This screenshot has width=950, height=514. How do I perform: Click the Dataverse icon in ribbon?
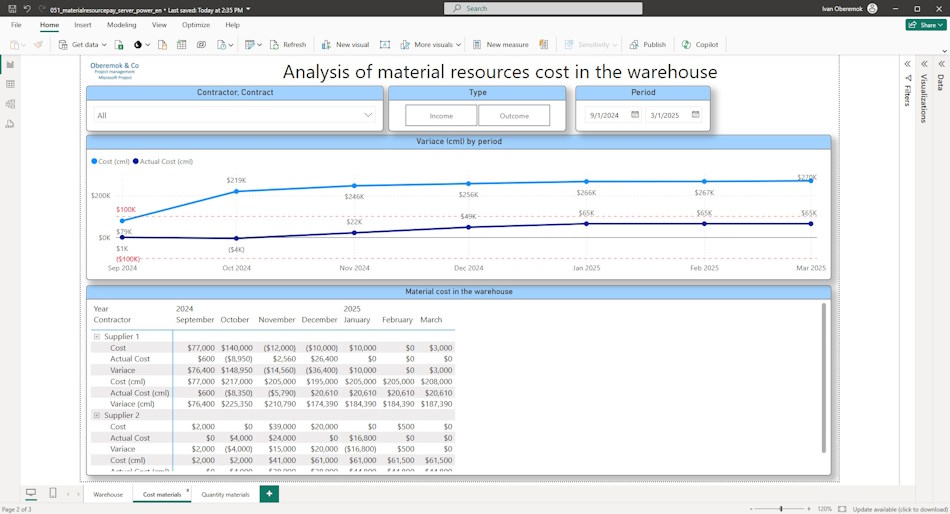[201, 45]
